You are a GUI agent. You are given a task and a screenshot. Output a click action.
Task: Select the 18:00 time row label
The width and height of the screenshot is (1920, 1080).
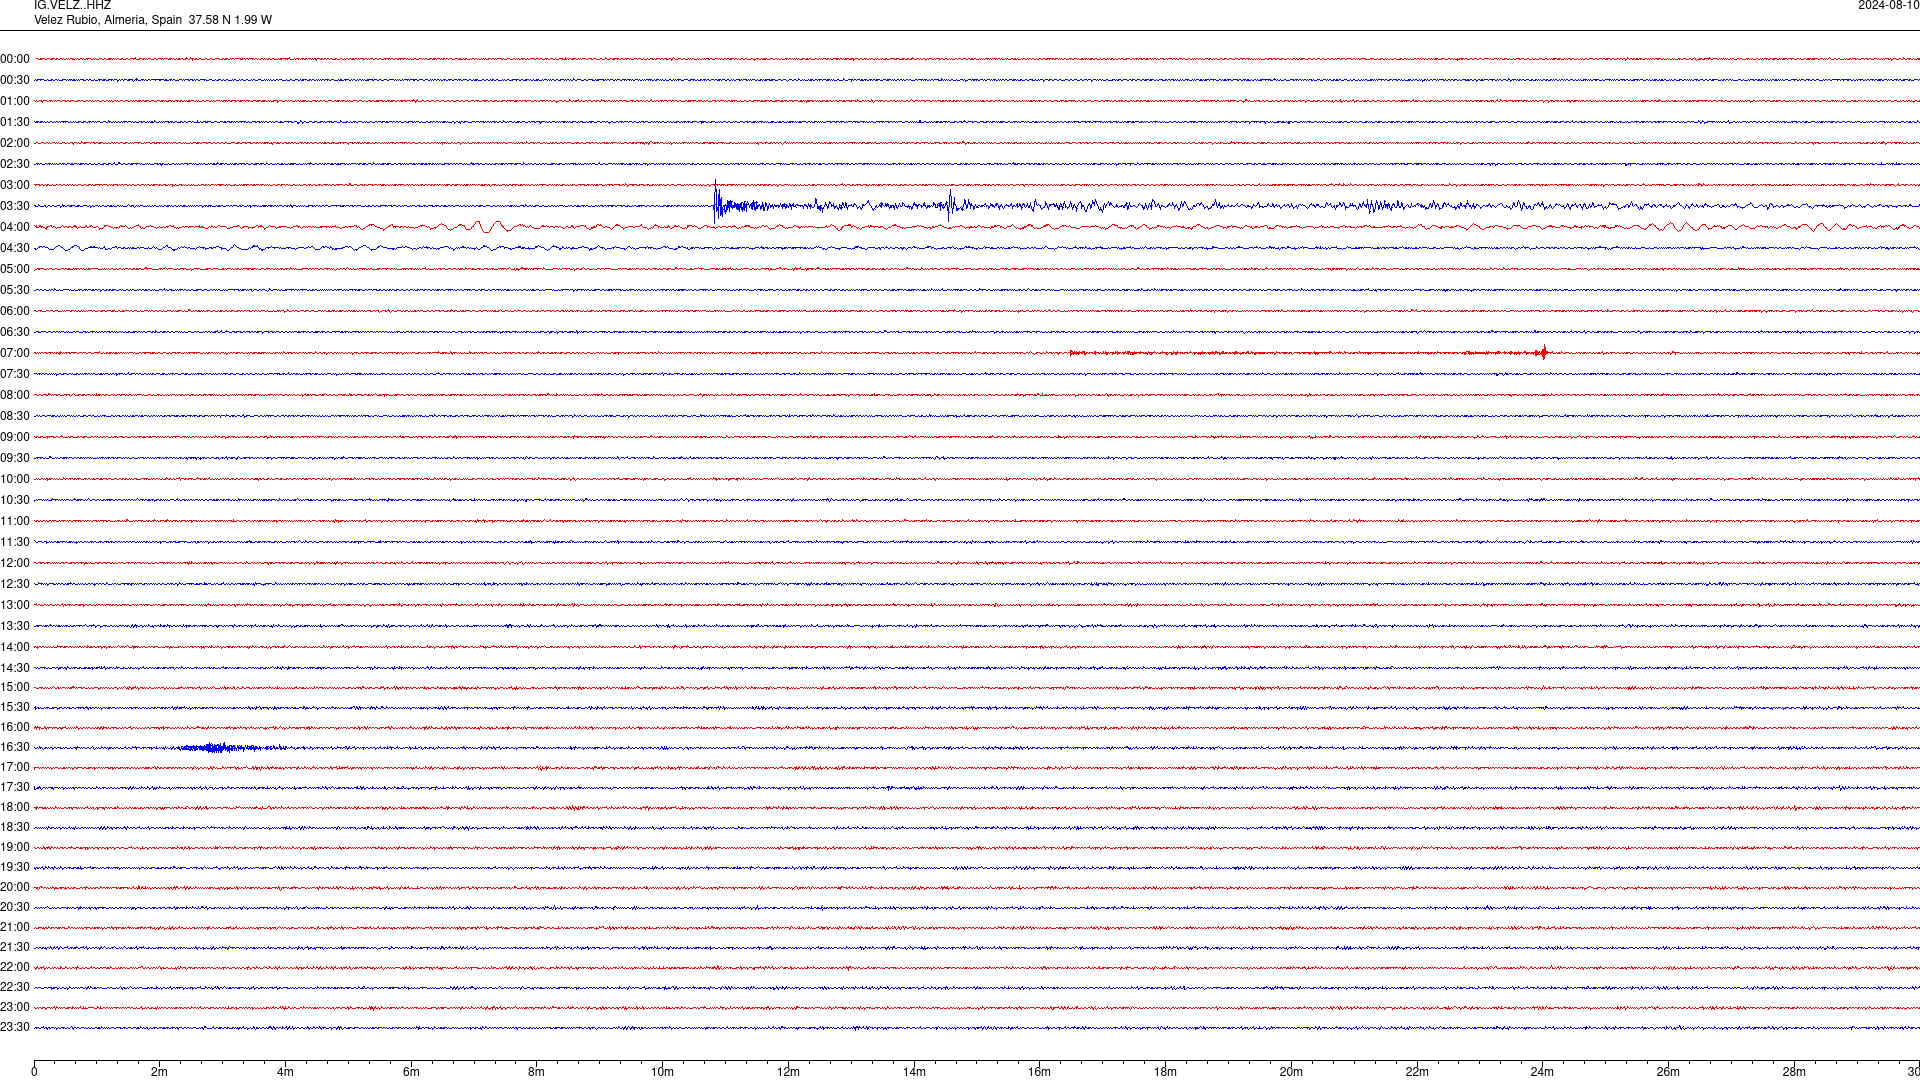click(15, 807)
